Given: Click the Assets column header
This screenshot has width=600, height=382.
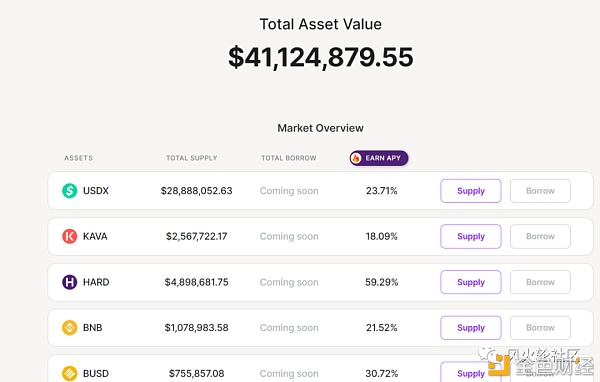Looking at the screenshot, I should tap(78, 158).
